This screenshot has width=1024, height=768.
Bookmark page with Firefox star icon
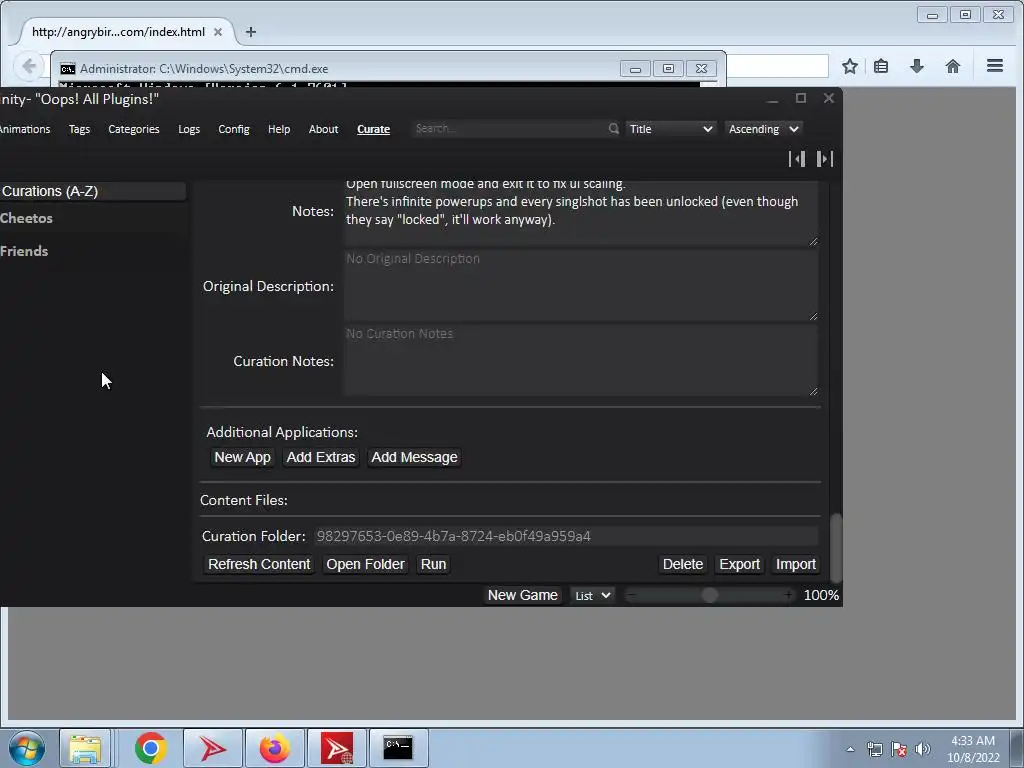(850, 66)
